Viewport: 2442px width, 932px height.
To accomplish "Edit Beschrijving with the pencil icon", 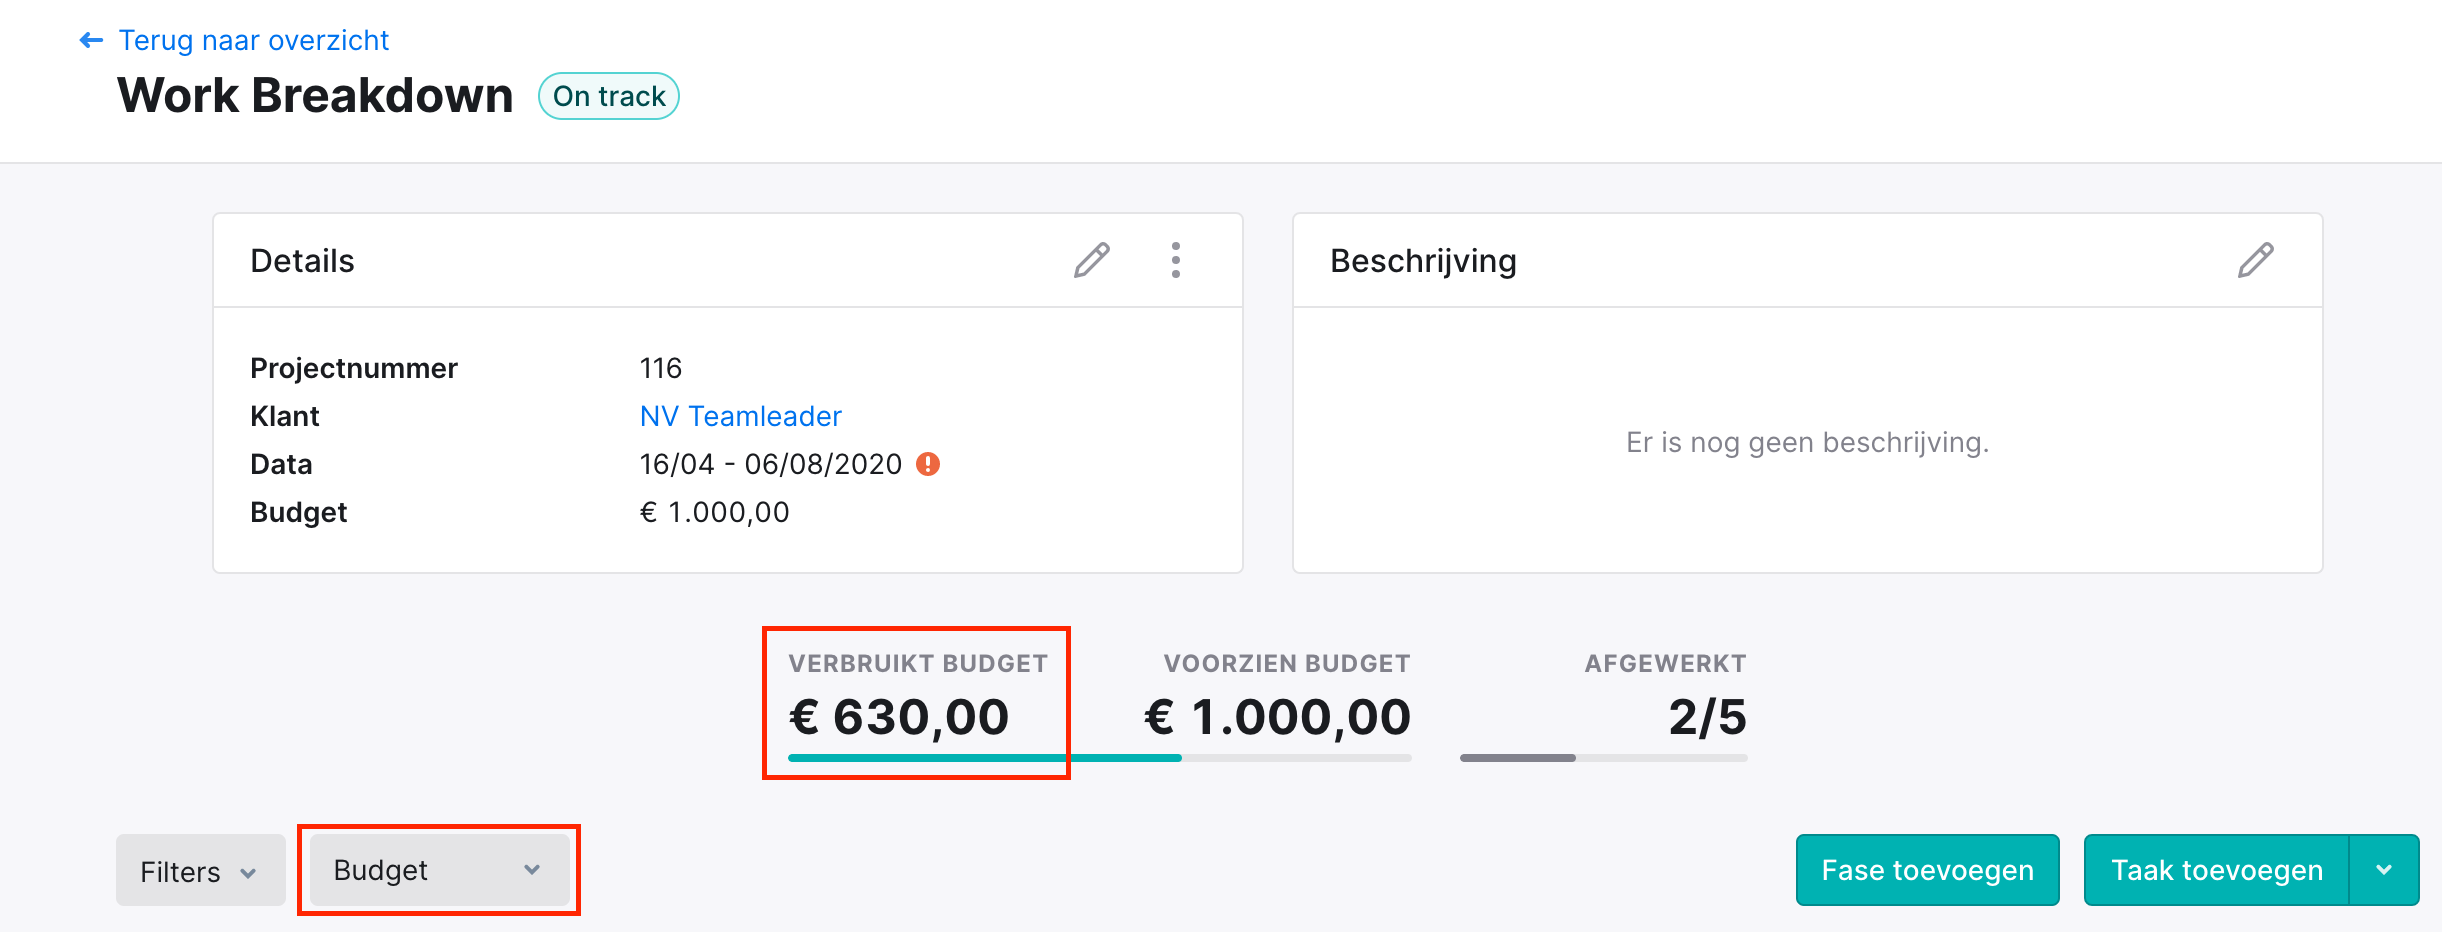I will tap(2256, 260).
